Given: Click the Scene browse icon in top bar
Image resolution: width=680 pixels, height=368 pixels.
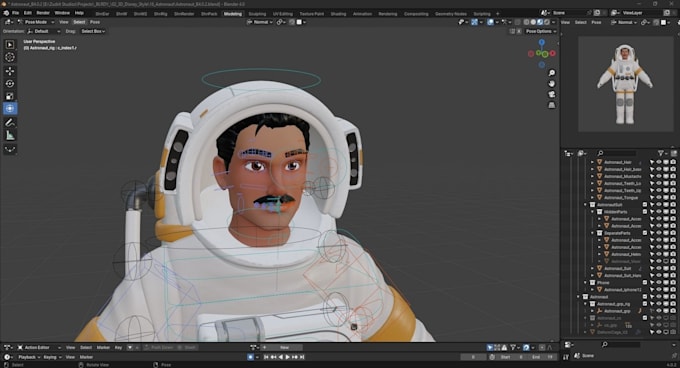Looking at the screenshot, I should pyautogui.click(x=544, y=13).
